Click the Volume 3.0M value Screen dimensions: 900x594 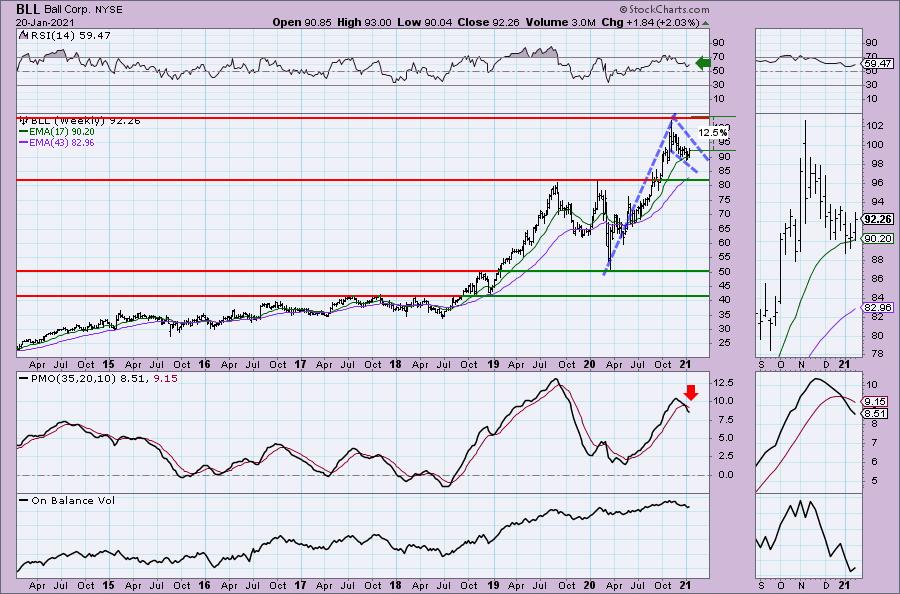pyautogui.click(x=560, y=22)
